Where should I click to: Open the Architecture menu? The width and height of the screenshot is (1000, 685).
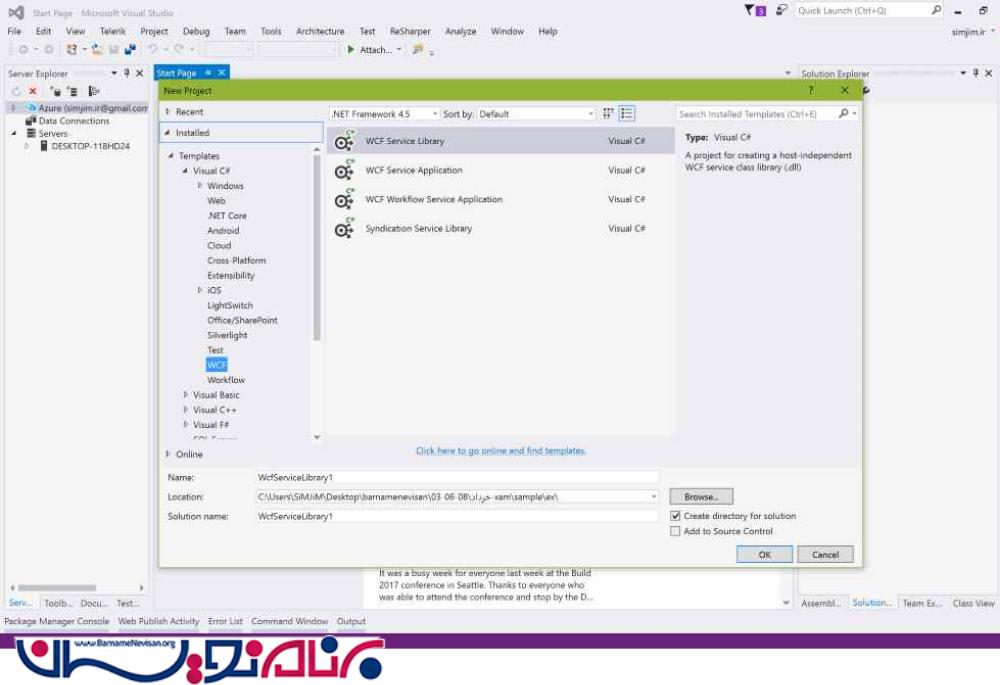pos(320,31)
